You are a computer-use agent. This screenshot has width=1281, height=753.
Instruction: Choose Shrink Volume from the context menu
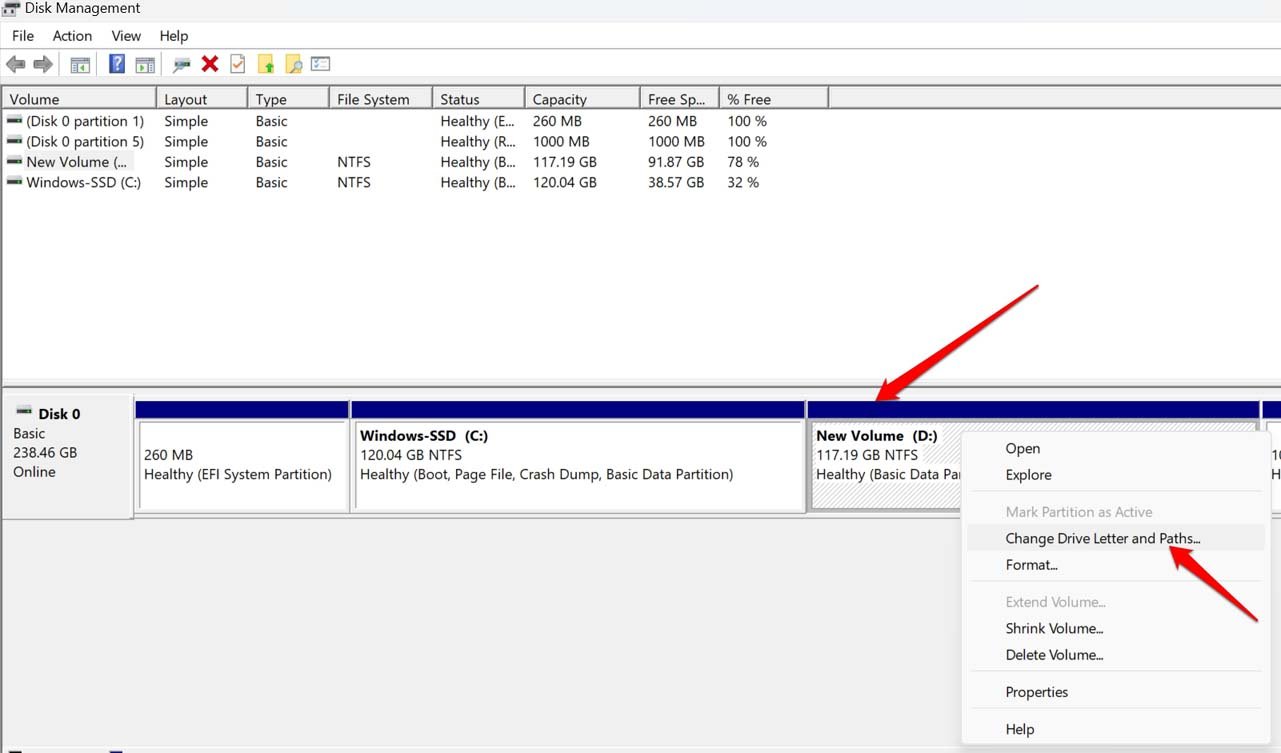click(1054, 628)
